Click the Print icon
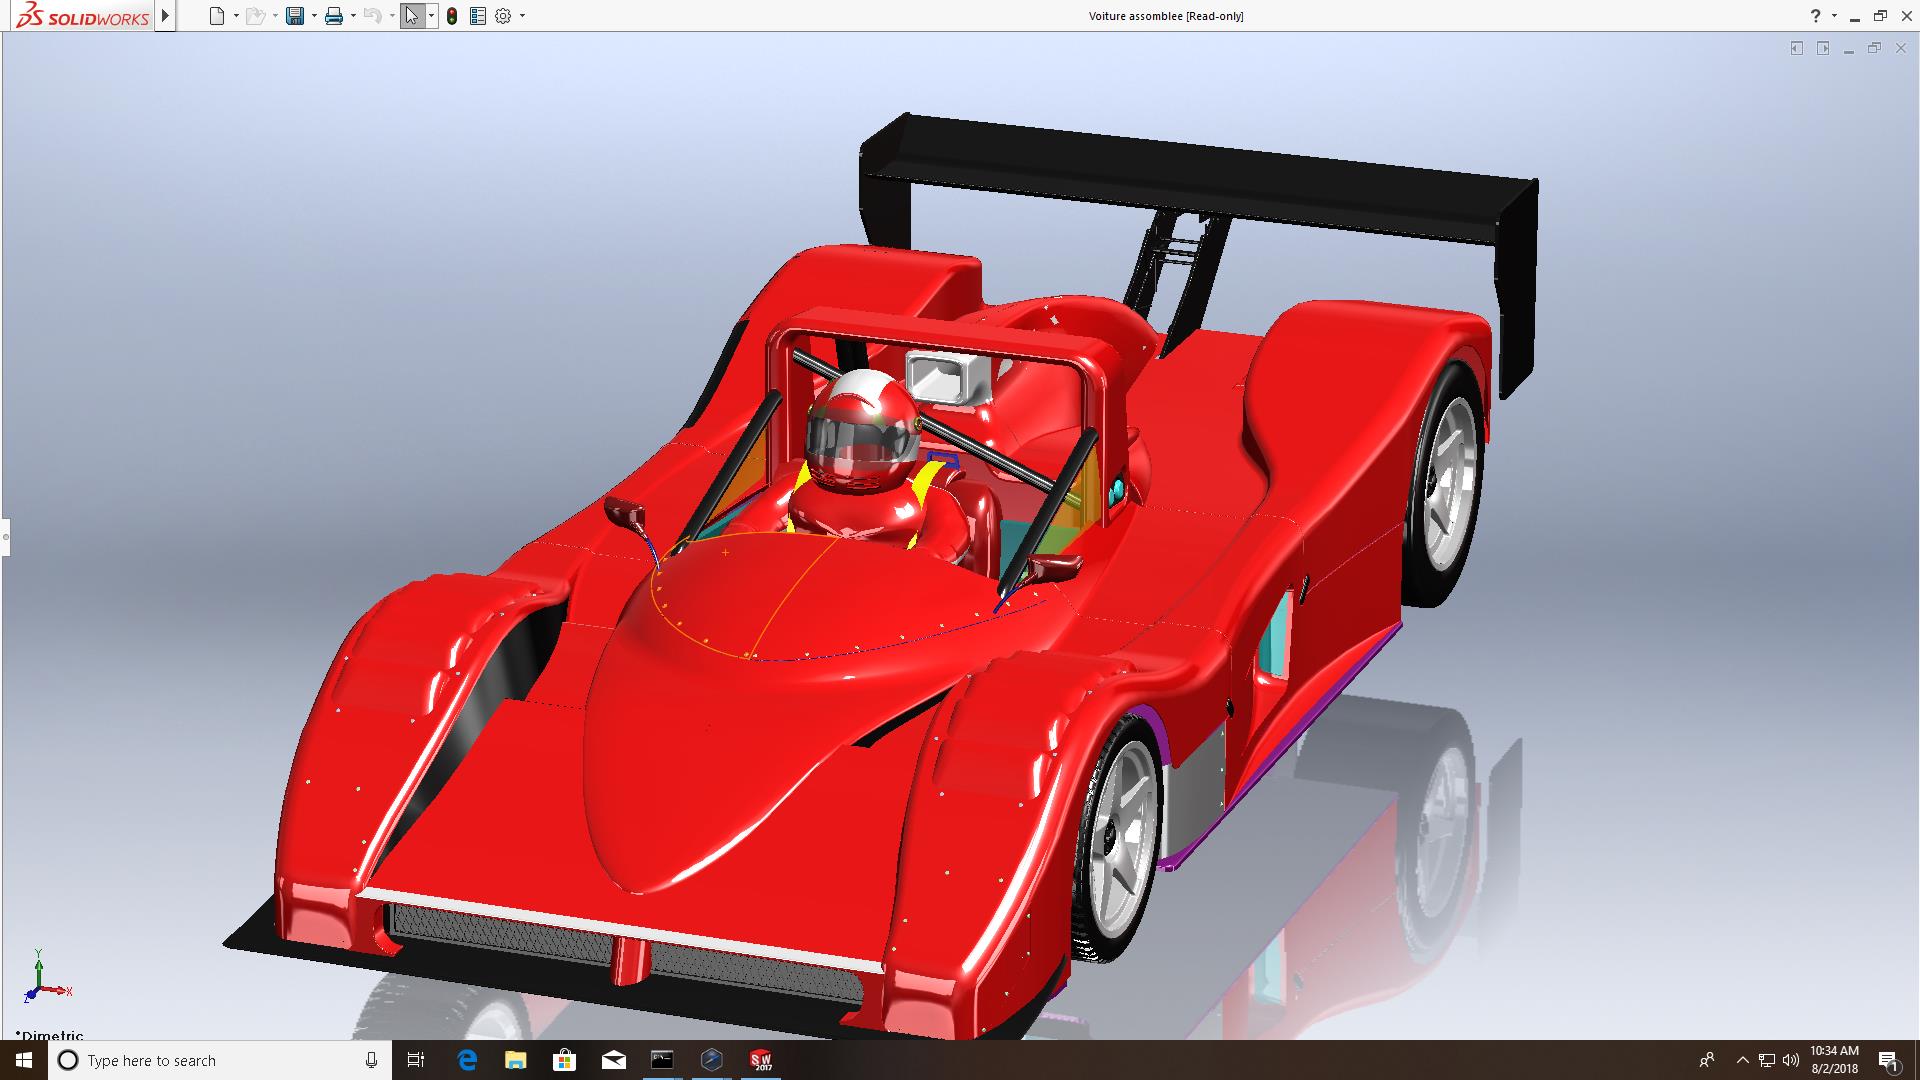This screenshot has width=1920, height=1080. 334,16
